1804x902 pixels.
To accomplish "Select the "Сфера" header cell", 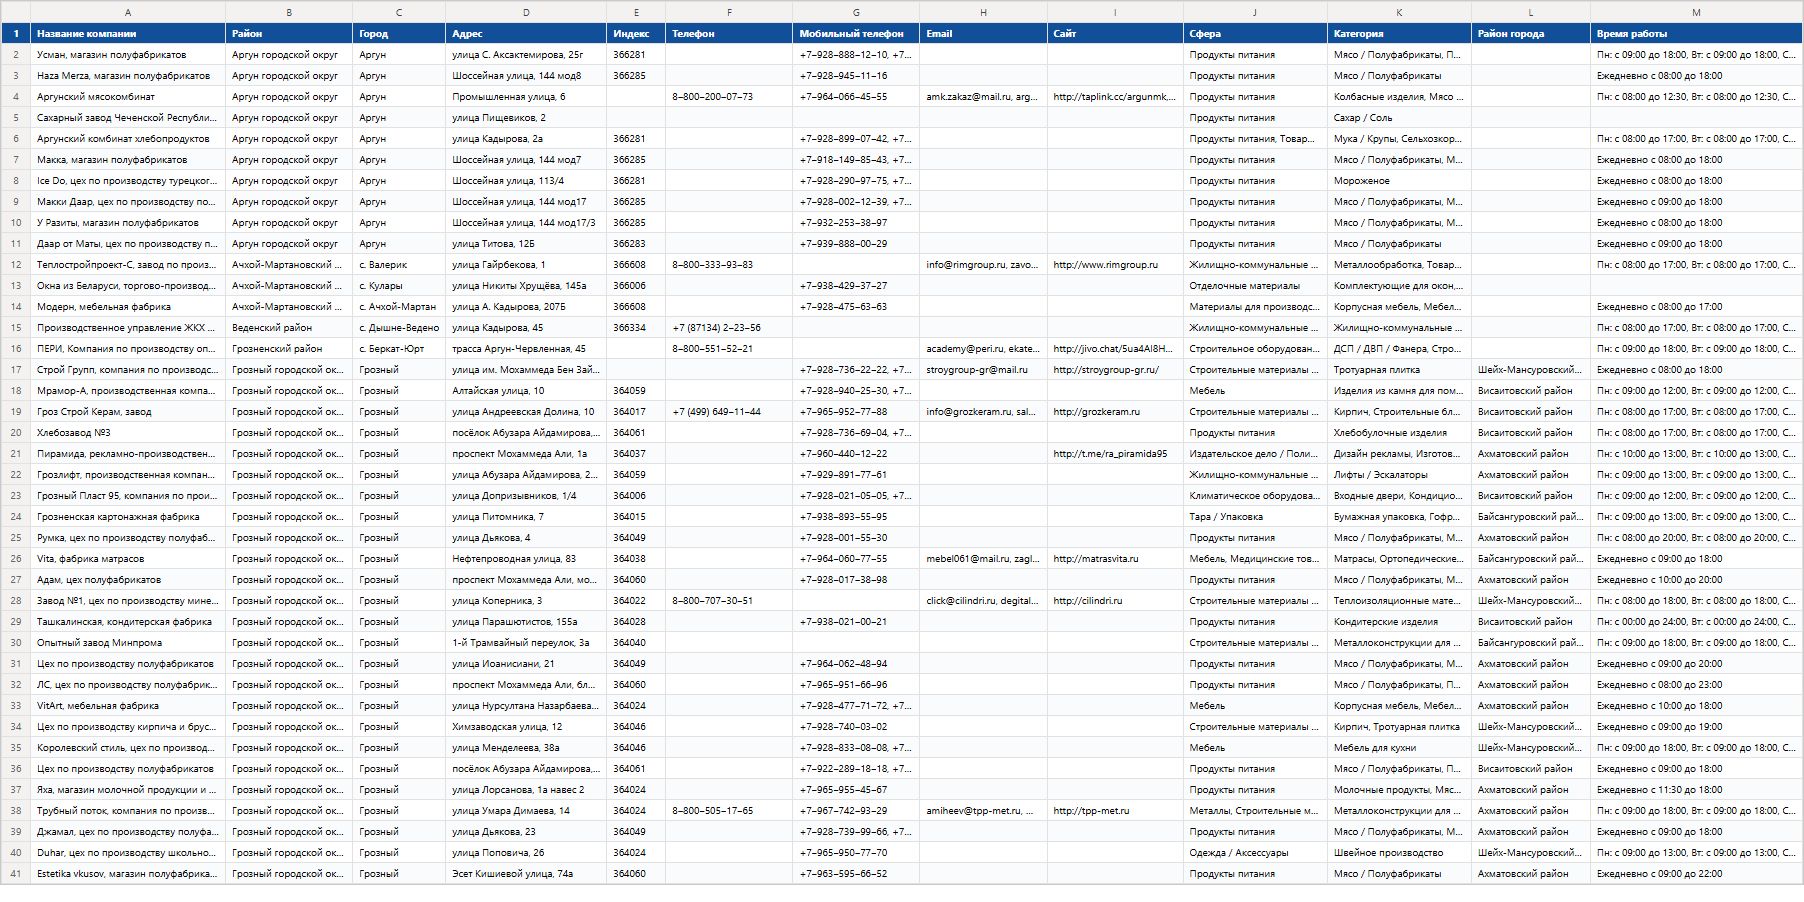I will pos(1255,33).
